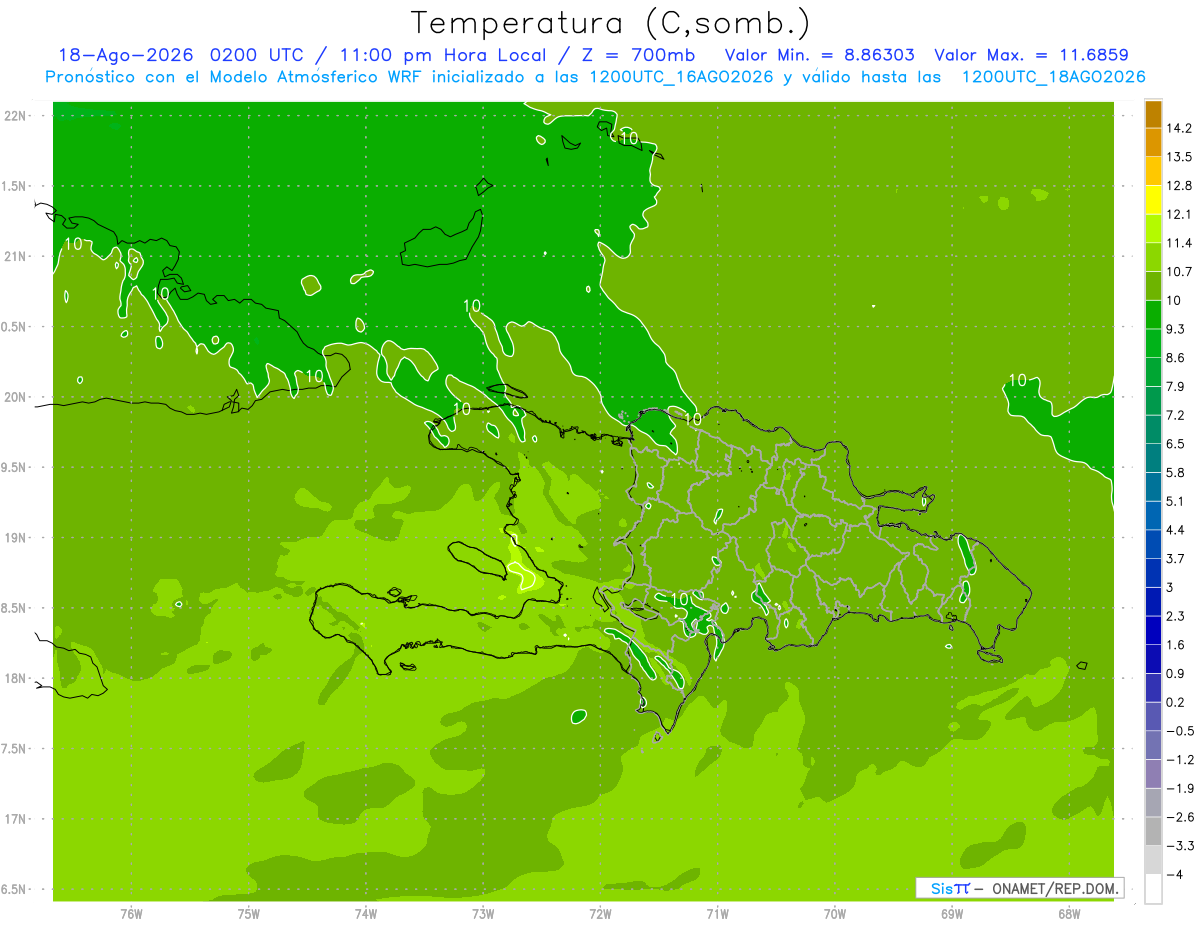
Task: Click the "69W" longitude label
Action: (x=952, y=913)
